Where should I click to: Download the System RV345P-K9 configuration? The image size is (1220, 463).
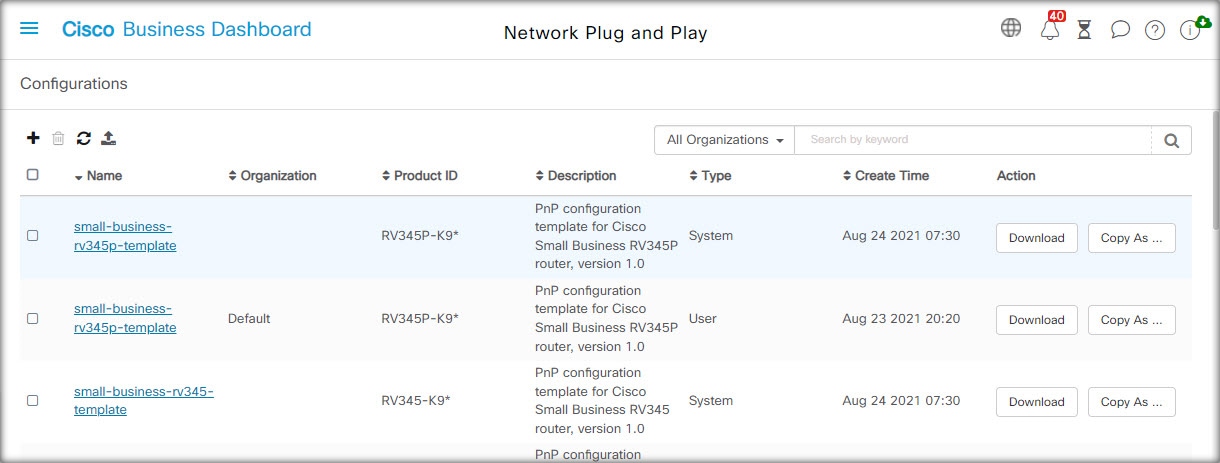click(1036, 238)
